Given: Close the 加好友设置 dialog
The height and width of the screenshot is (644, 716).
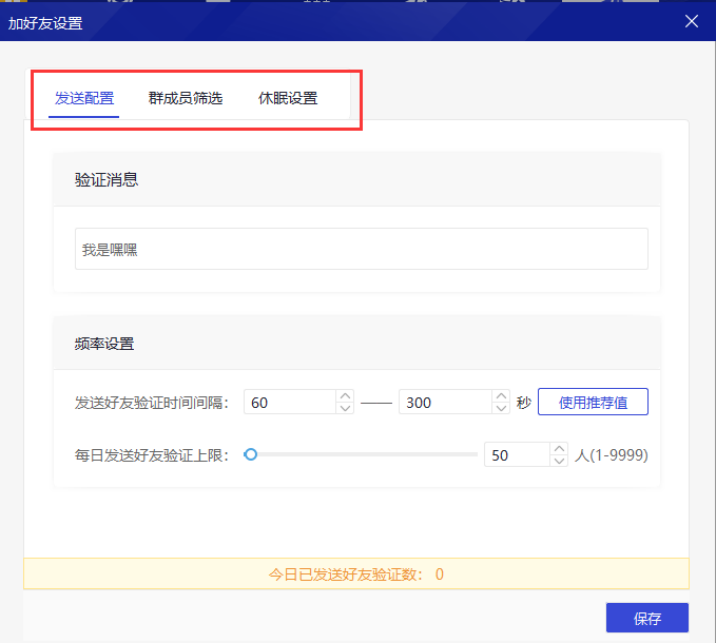Looking at the screenshot, I should (691, 21).
